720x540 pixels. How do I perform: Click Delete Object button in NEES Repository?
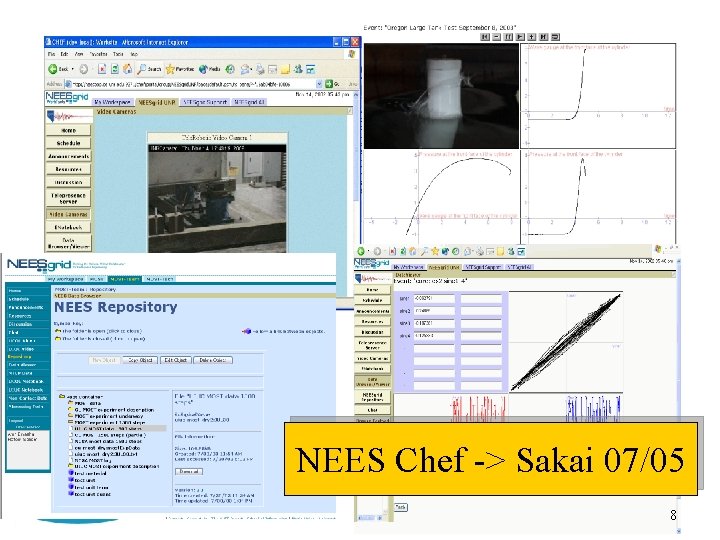213,360
